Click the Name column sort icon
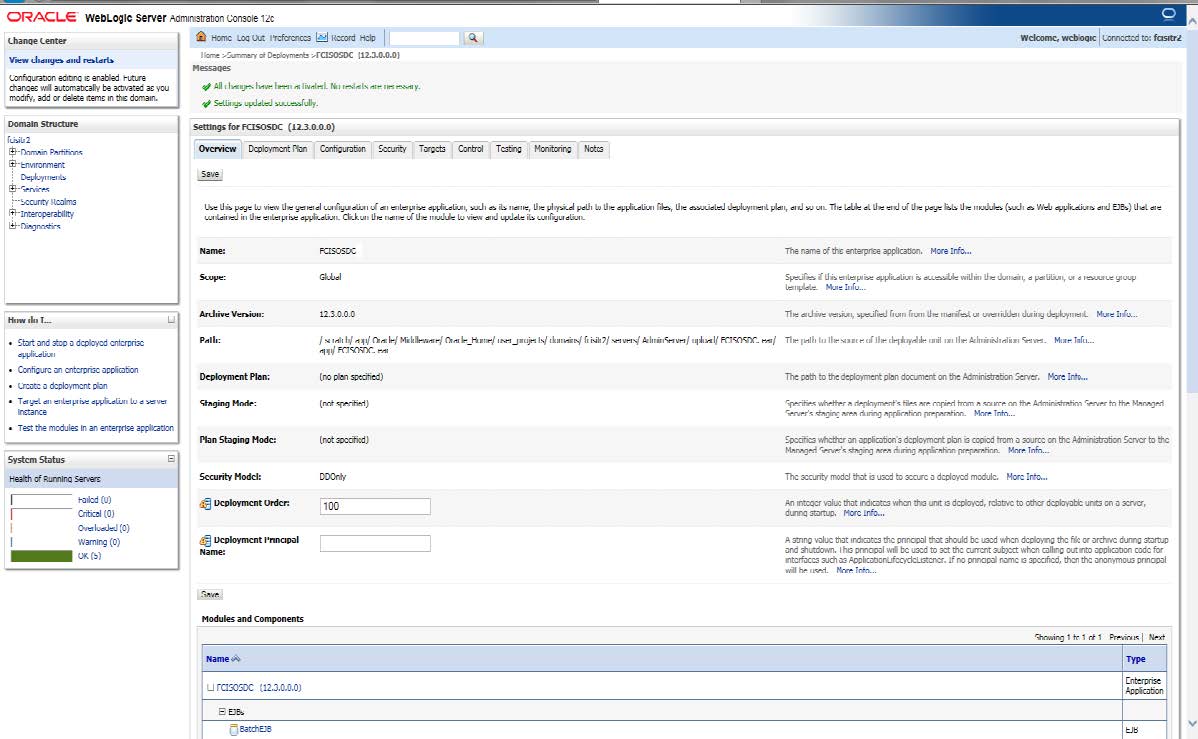The height and width of the screenshot is (739, 1198). click(236, 659)
